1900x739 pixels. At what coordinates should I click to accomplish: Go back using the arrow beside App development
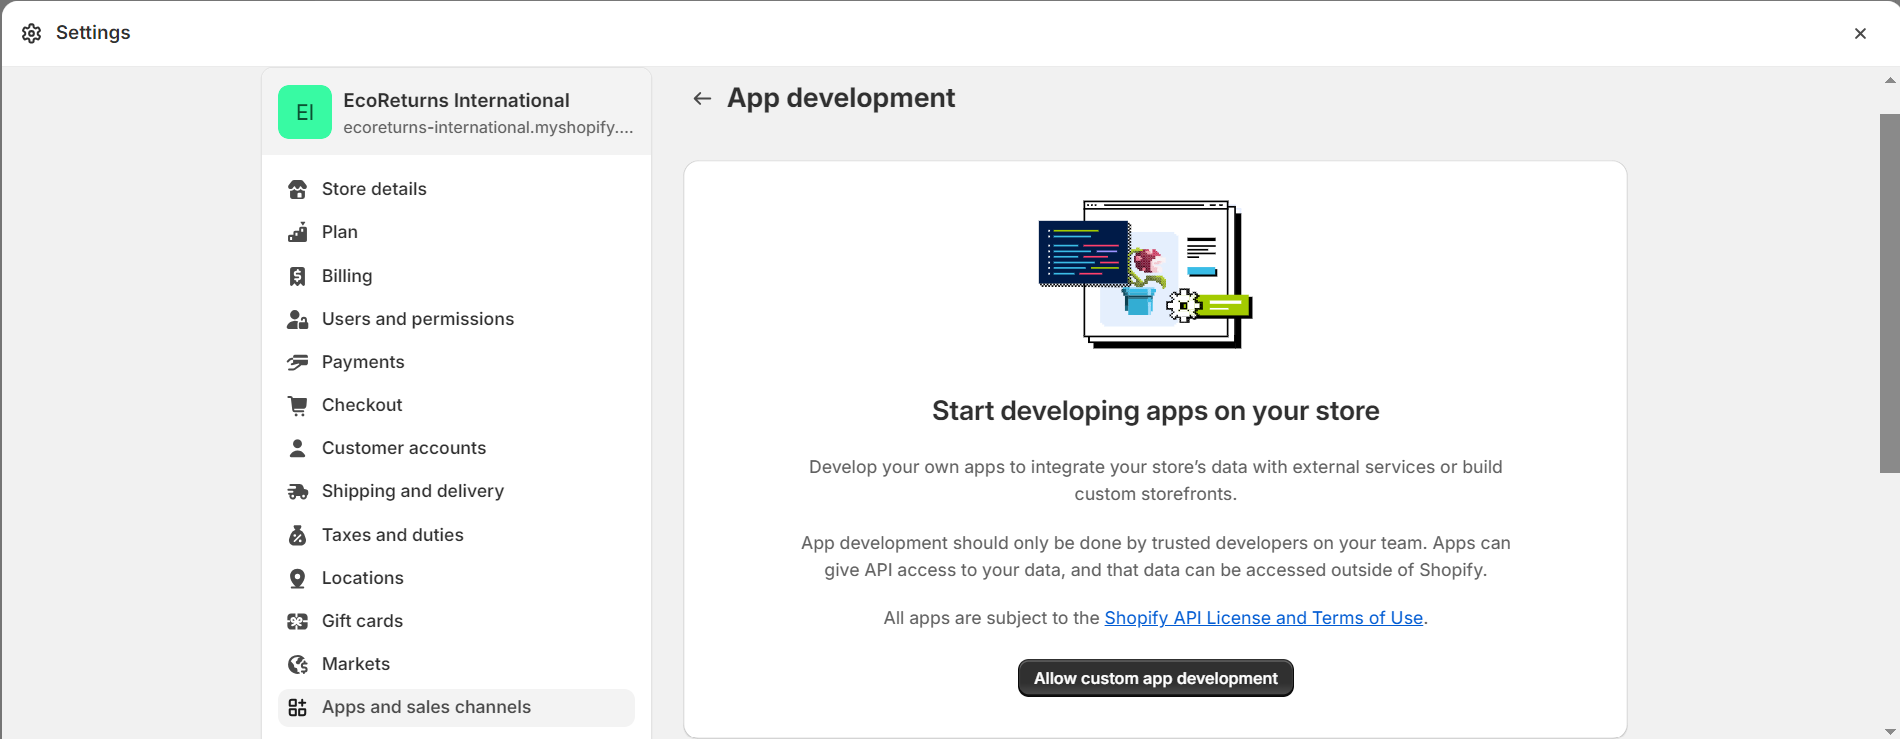pos(702,98)
